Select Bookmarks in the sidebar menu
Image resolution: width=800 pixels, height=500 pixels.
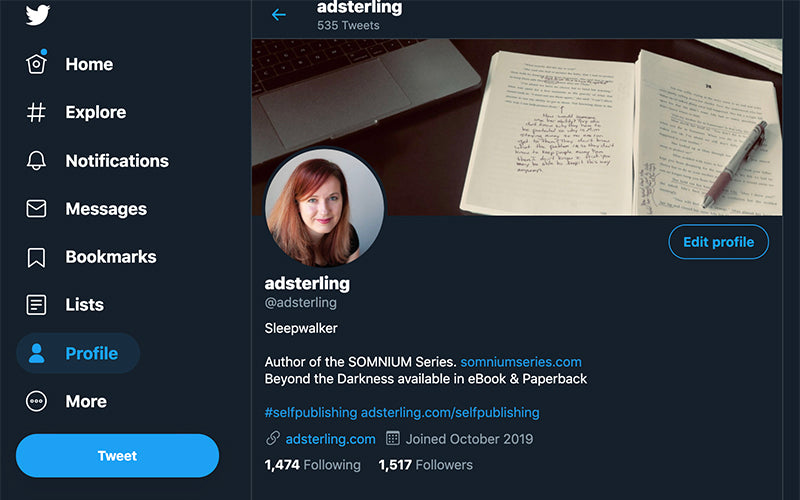pos(110,257)
